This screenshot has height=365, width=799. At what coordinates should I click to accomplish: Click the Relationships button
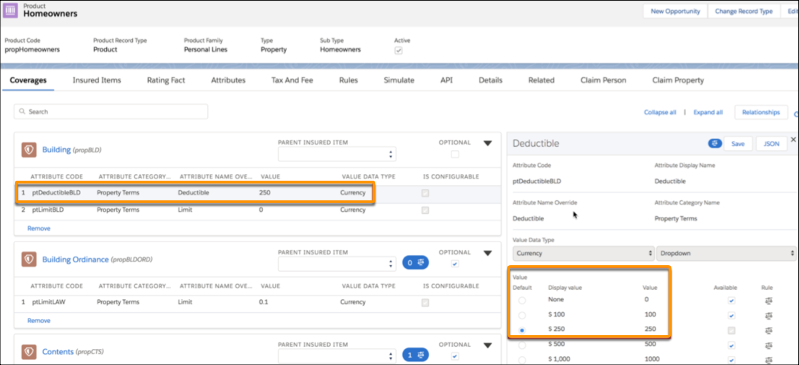761,112
